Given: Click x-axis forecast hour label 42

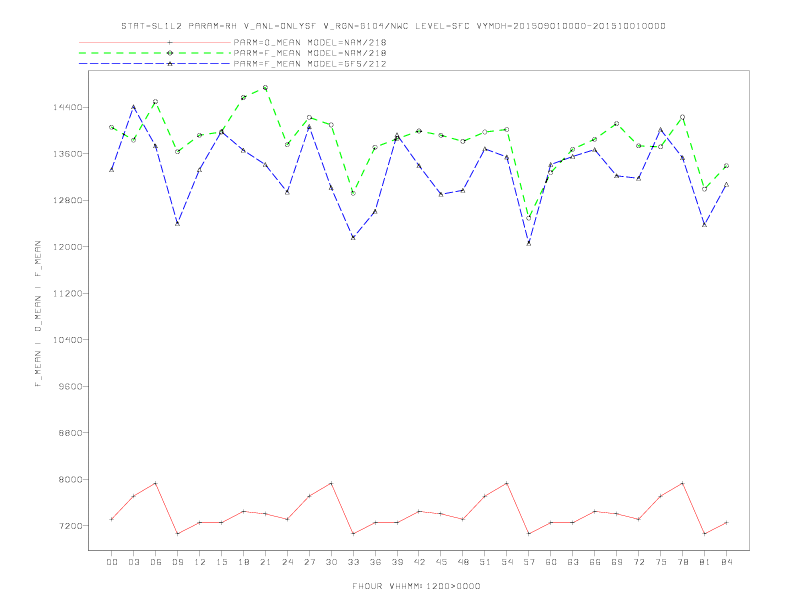Looking at the screenshot, I should (x=419, y=562).
